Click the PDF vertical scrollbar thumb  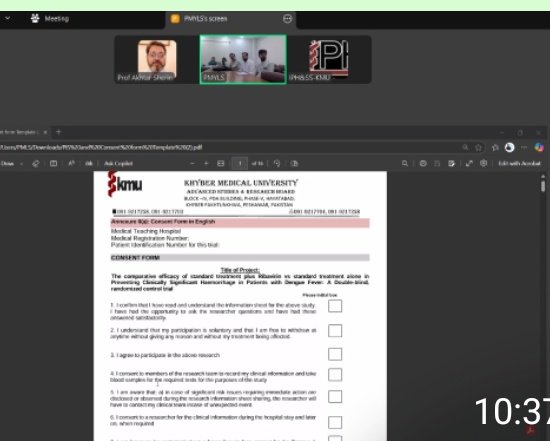pyautogui.click(x=543, y=185)
